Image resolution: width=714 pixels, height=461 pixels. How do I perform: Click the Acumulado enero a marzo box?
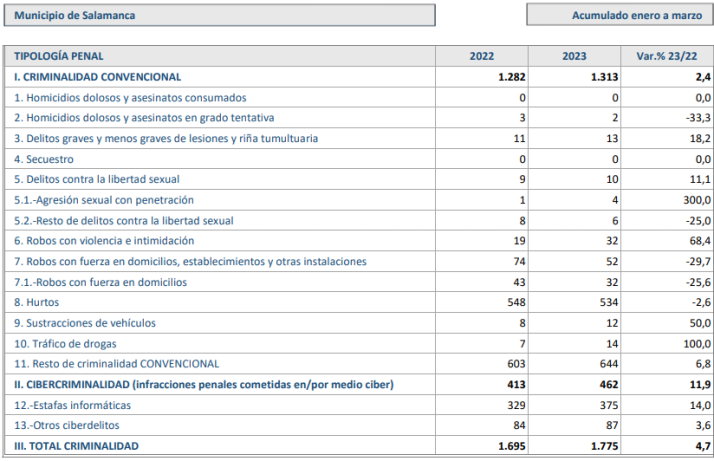(x=619, y=16)
